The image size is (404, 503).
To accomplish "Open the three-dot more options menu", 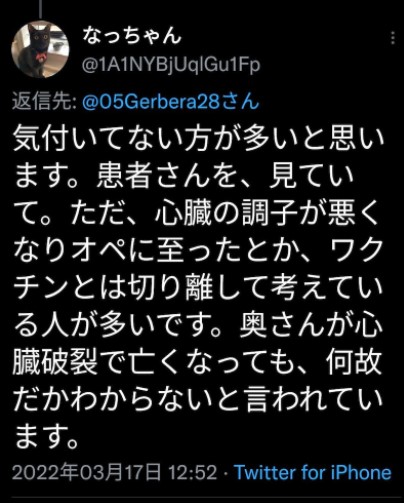I will pyautogui.click(x=393, y=38).
